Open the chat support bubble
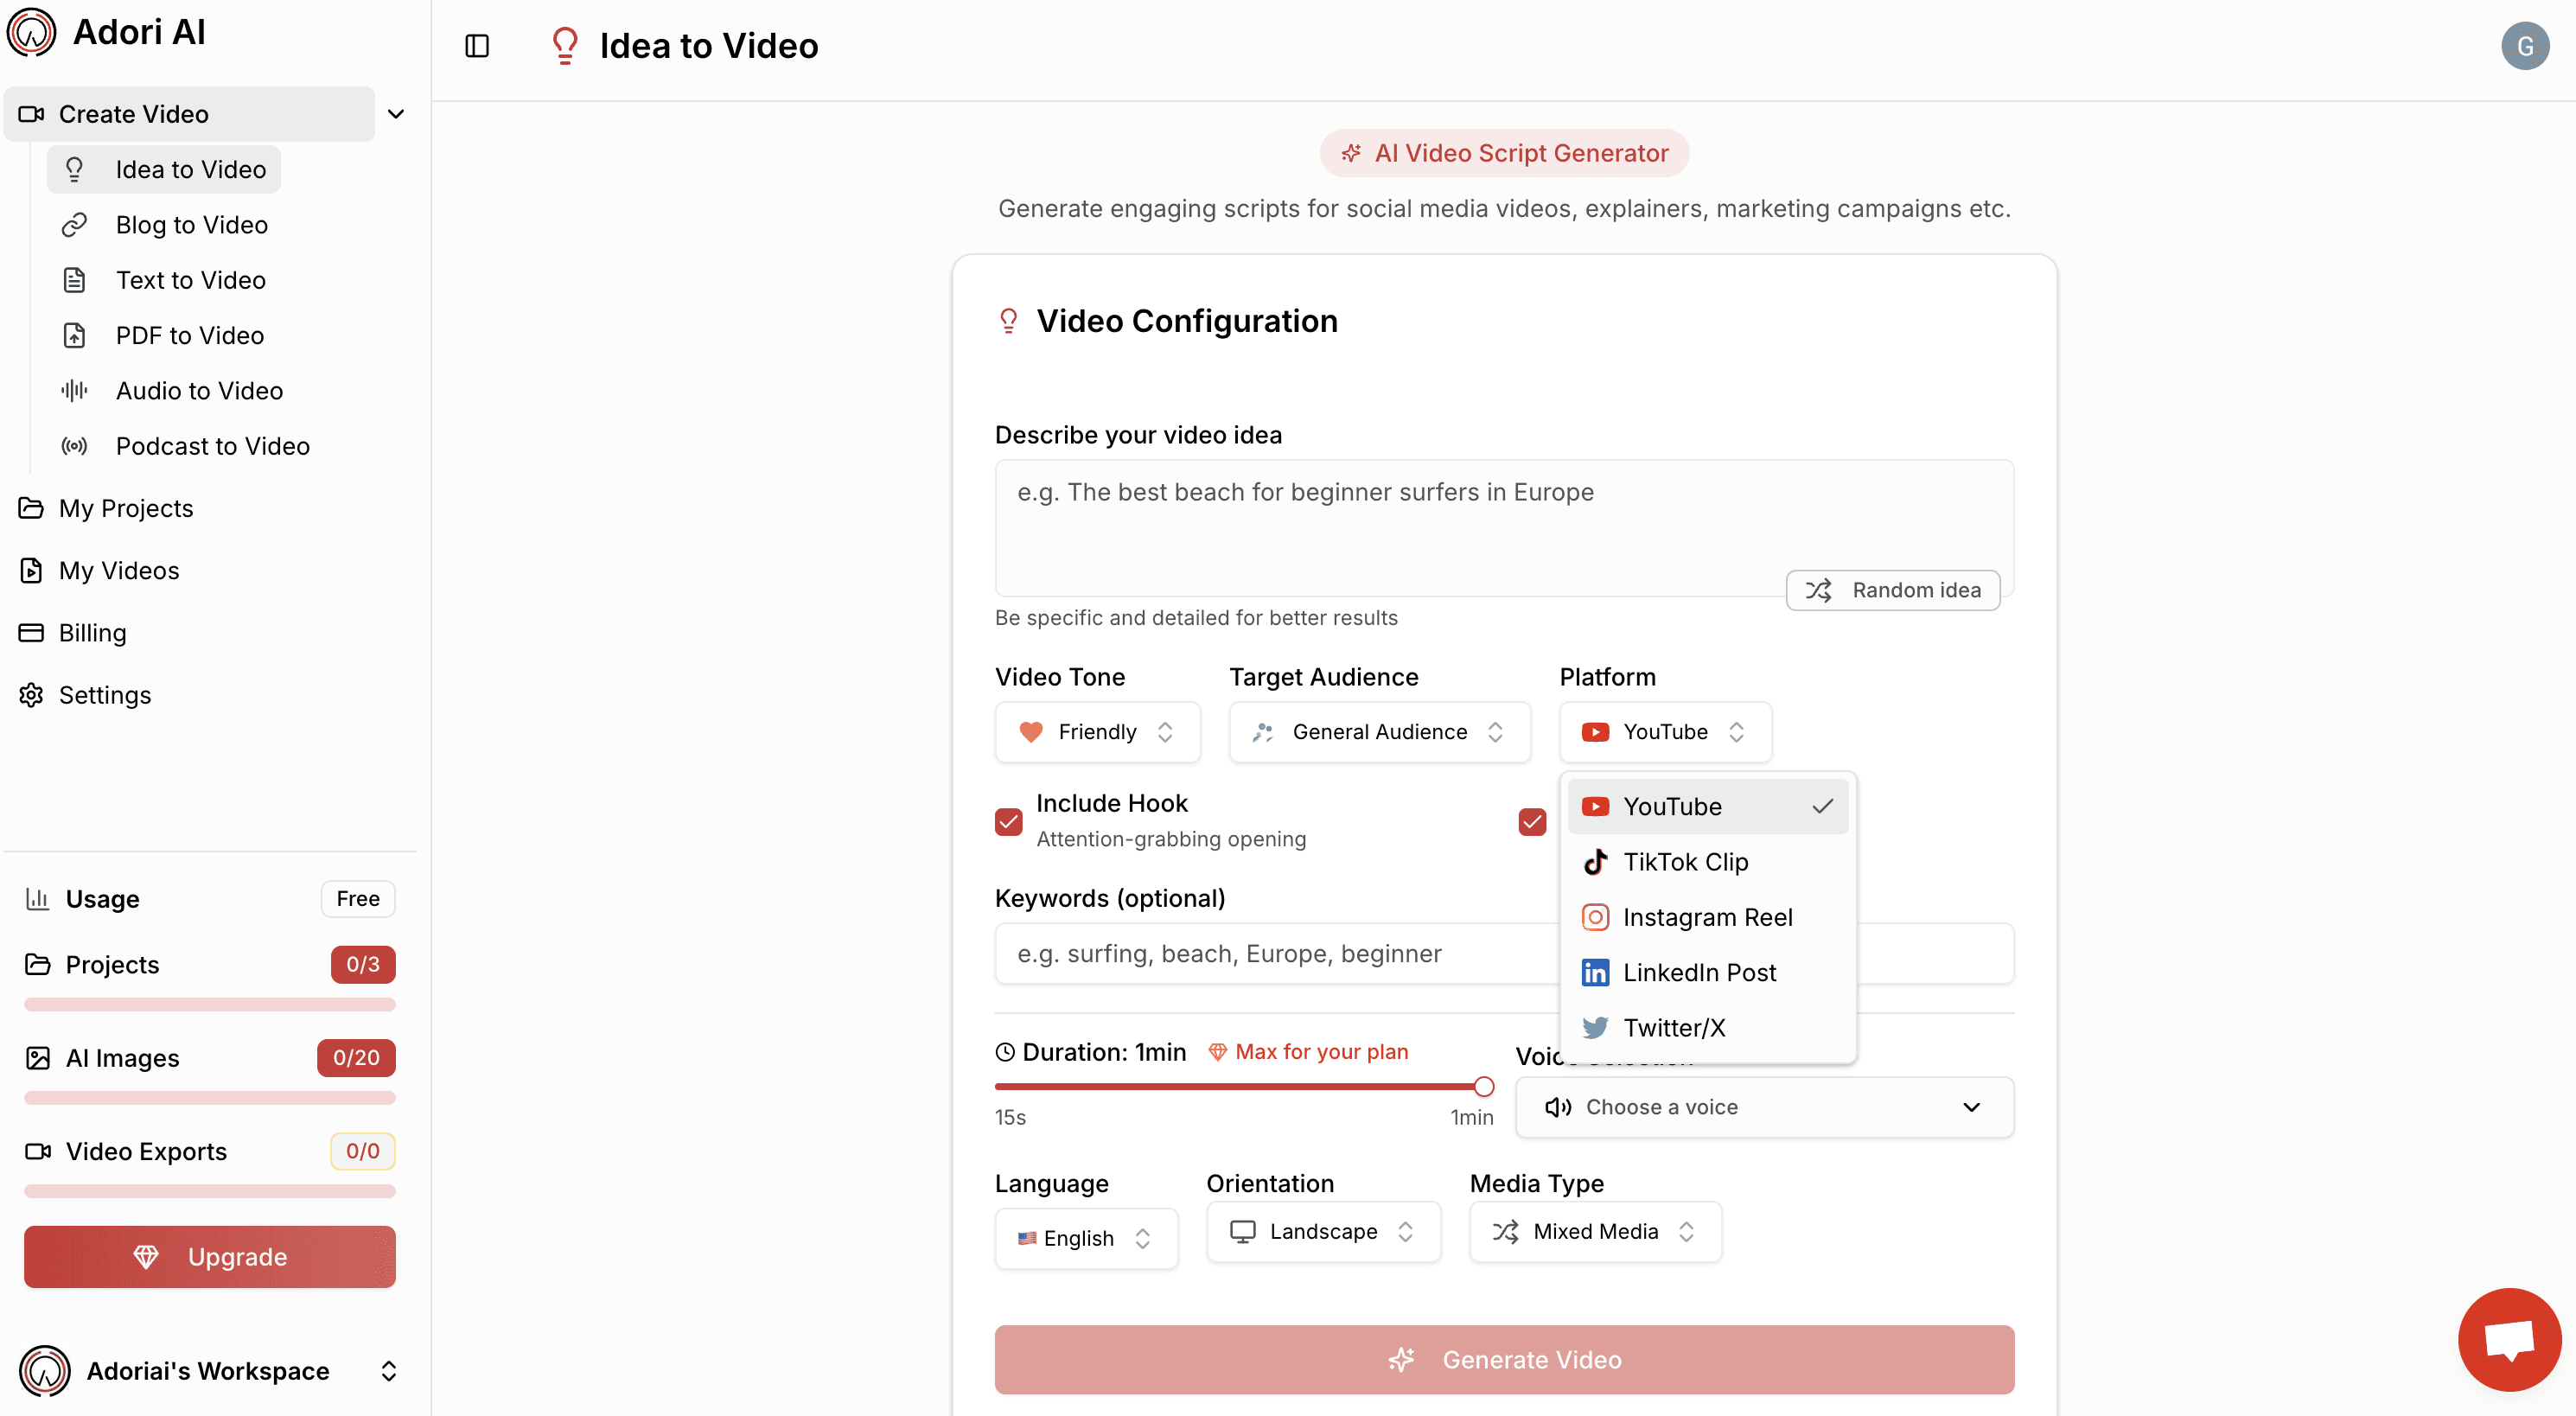Viewport: 2576px width, 1416px height. 2509,1339
